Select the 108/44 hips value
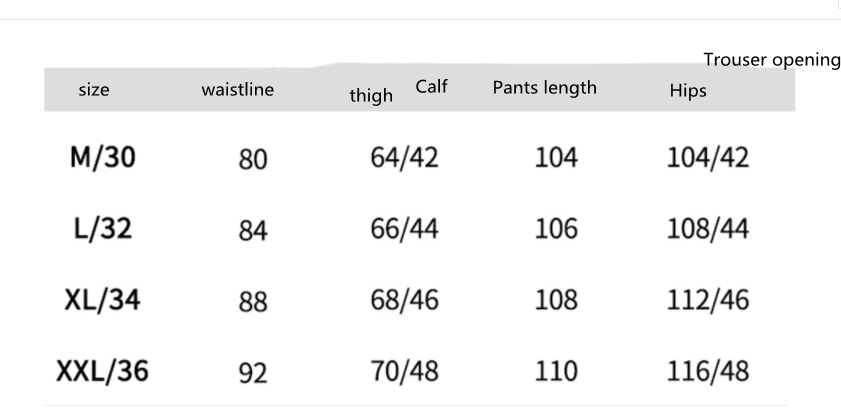The height and width of the screenshot is (418, 841). [x=708, y=229]
